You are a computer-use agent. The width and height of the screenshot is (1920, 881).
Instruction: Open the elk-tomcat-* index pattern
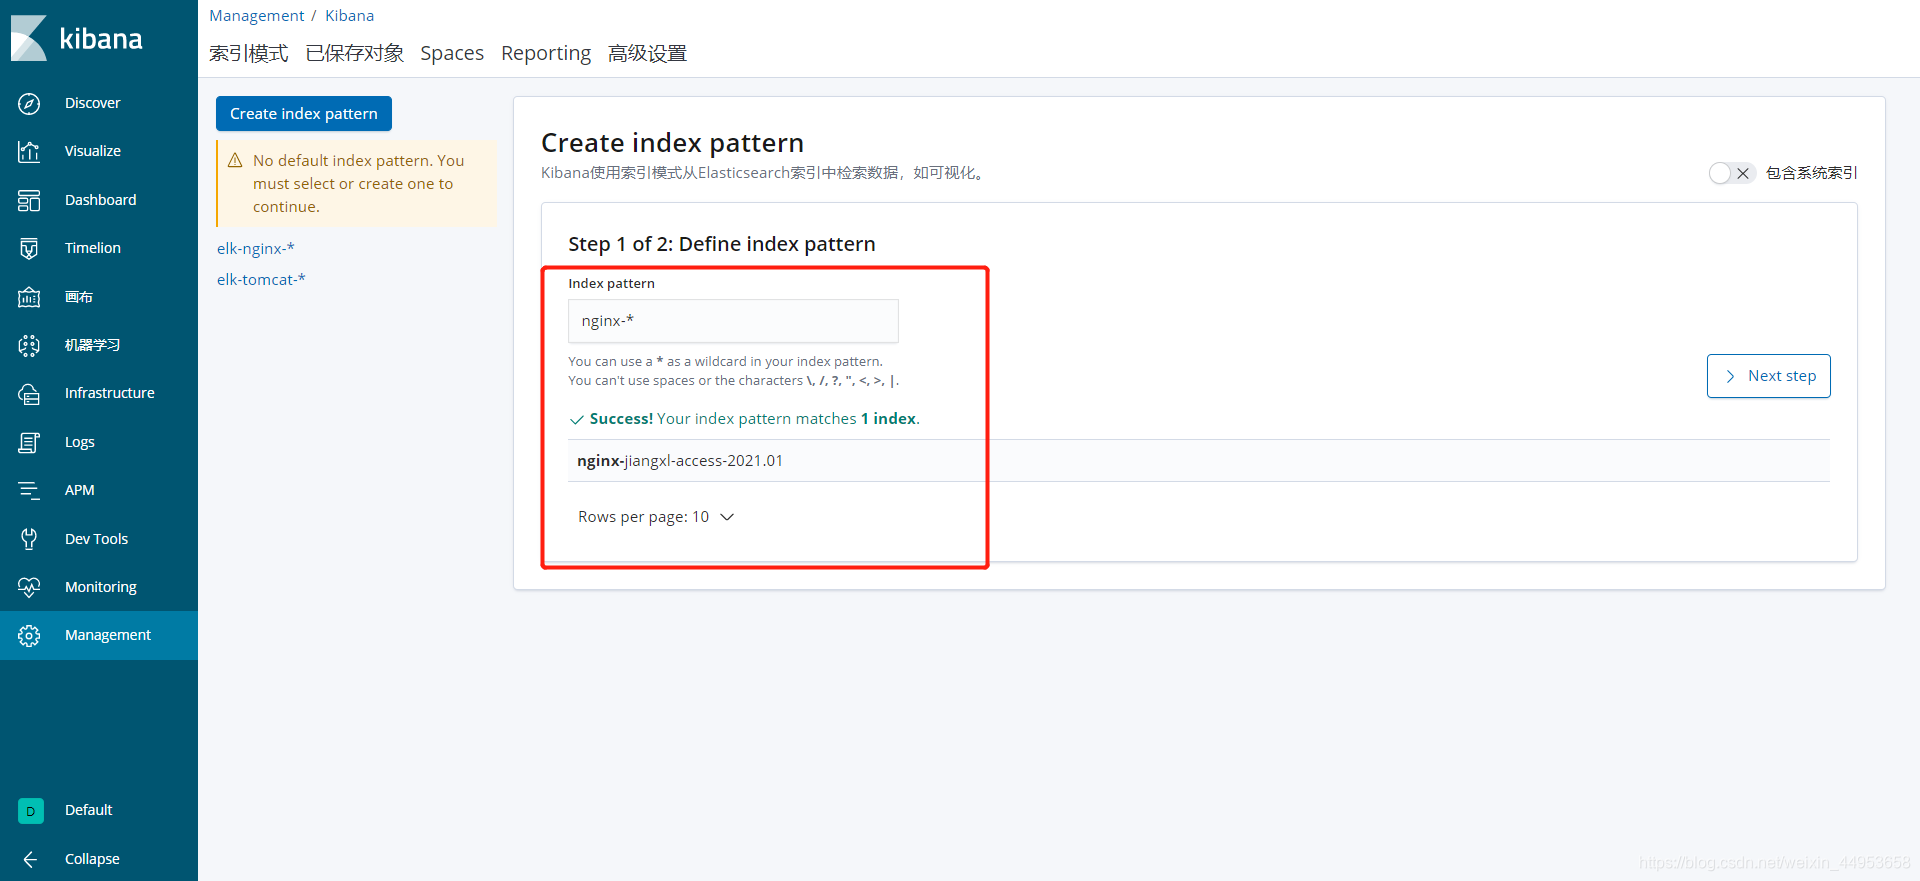[x=261, y=280]
